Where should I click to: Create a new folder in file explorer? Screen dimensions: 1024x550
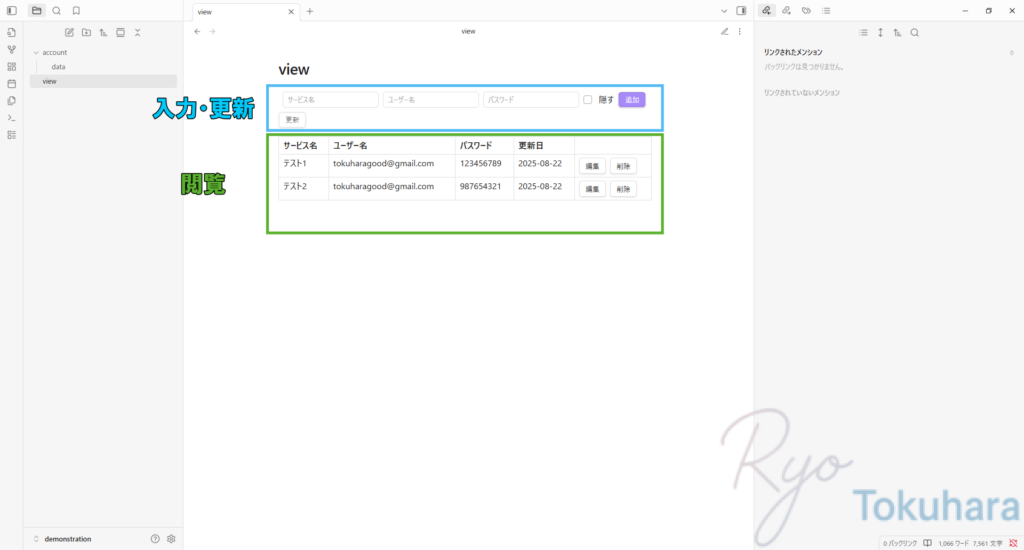(86, 32)
